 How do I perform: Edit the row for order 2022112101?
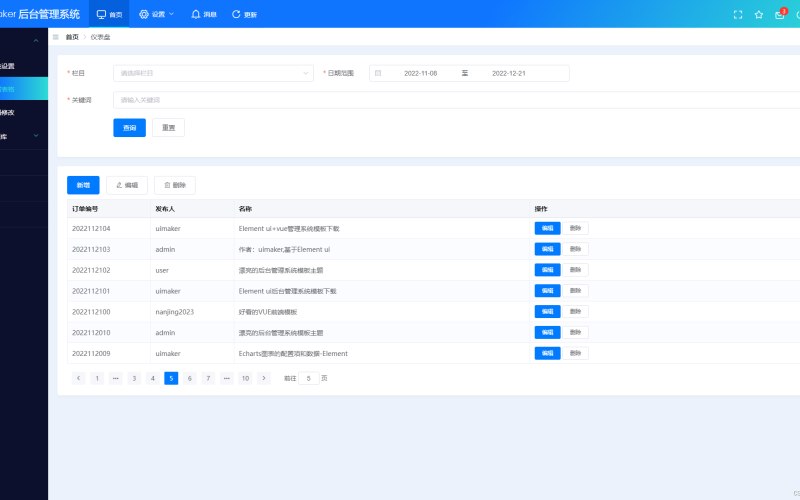547,291
